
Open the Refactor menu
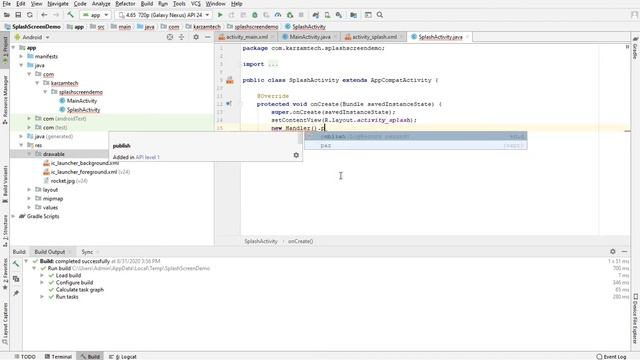125,4
